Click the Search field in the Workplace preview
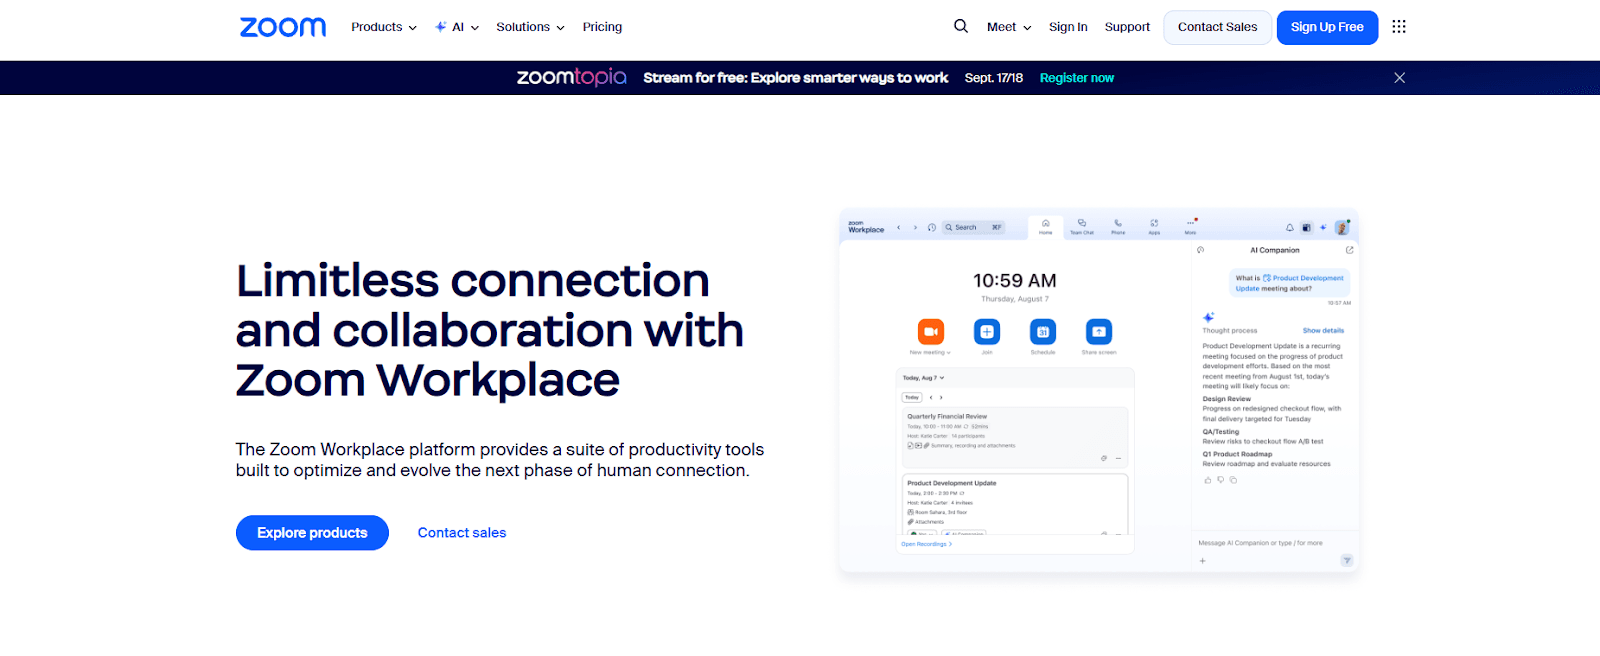The height and width of the screenshot is (656, 1600). pyautogui.click(x=974, y=228)
